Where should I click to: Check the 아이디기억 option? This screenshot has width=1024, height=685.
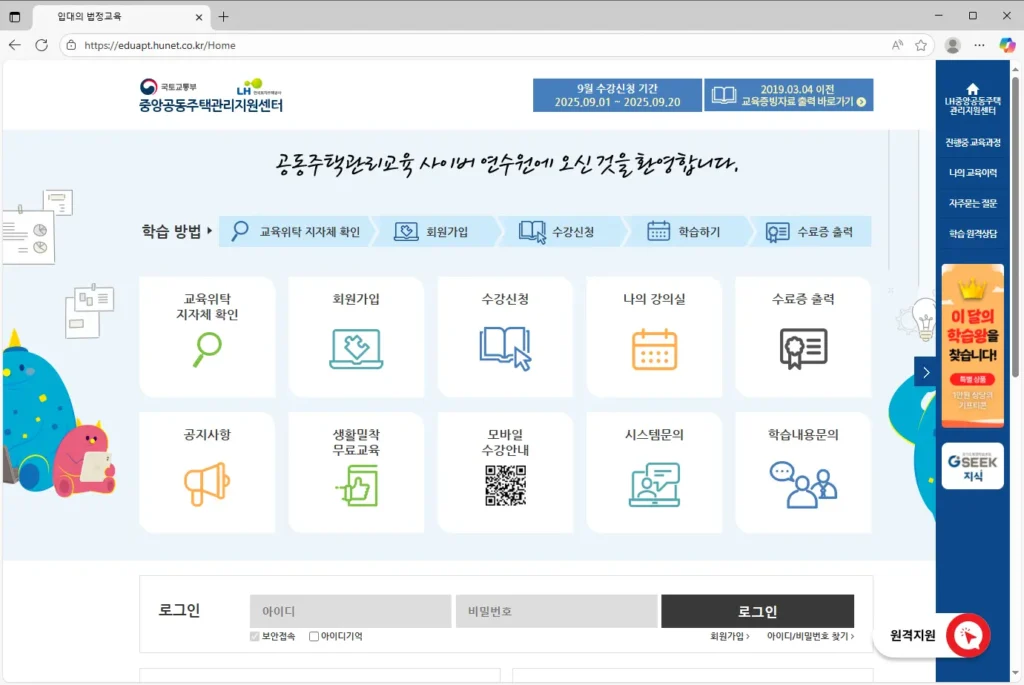pyautogui.click(x=313, y=636)
